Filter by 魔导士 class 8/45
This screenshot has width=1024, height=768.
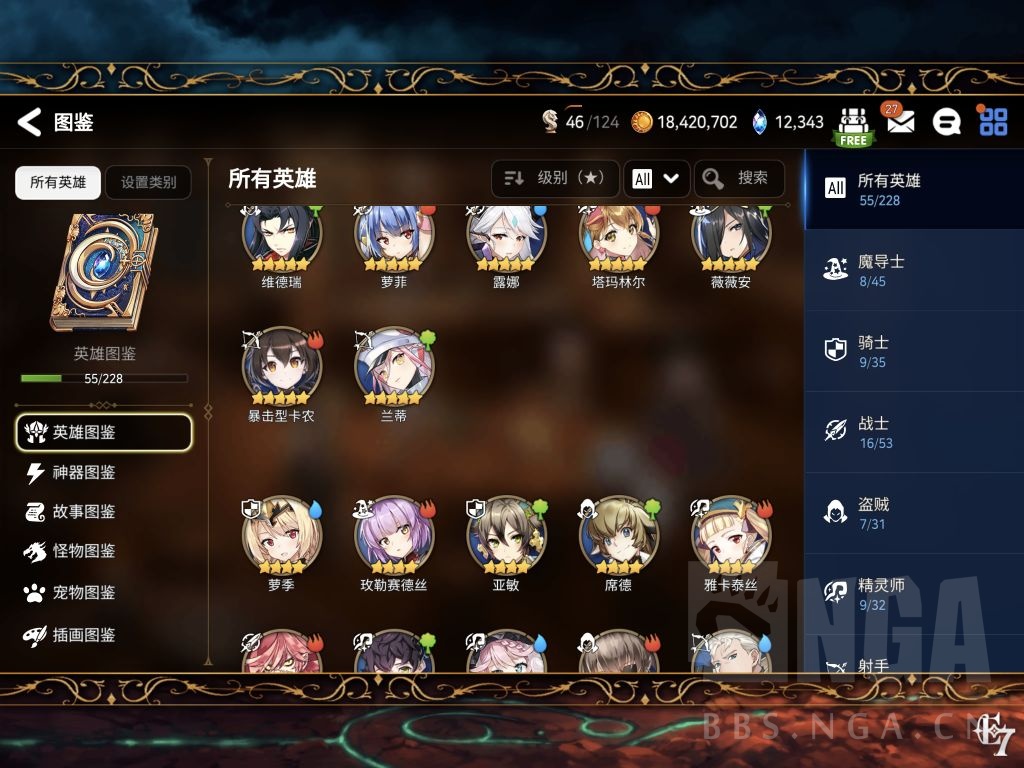click(914, 270)
